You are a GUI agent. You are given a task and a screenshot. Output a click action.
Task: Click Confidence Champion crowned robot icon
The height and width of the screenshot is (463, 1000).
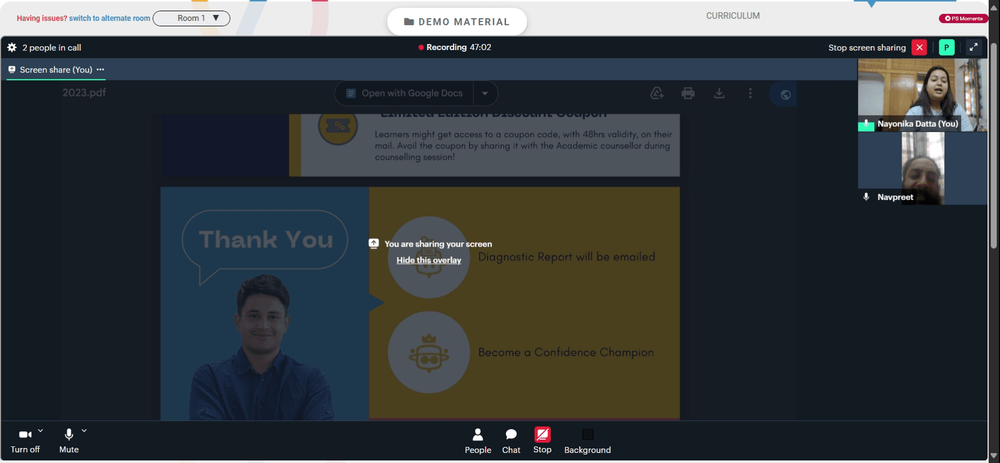click(429, 352)
